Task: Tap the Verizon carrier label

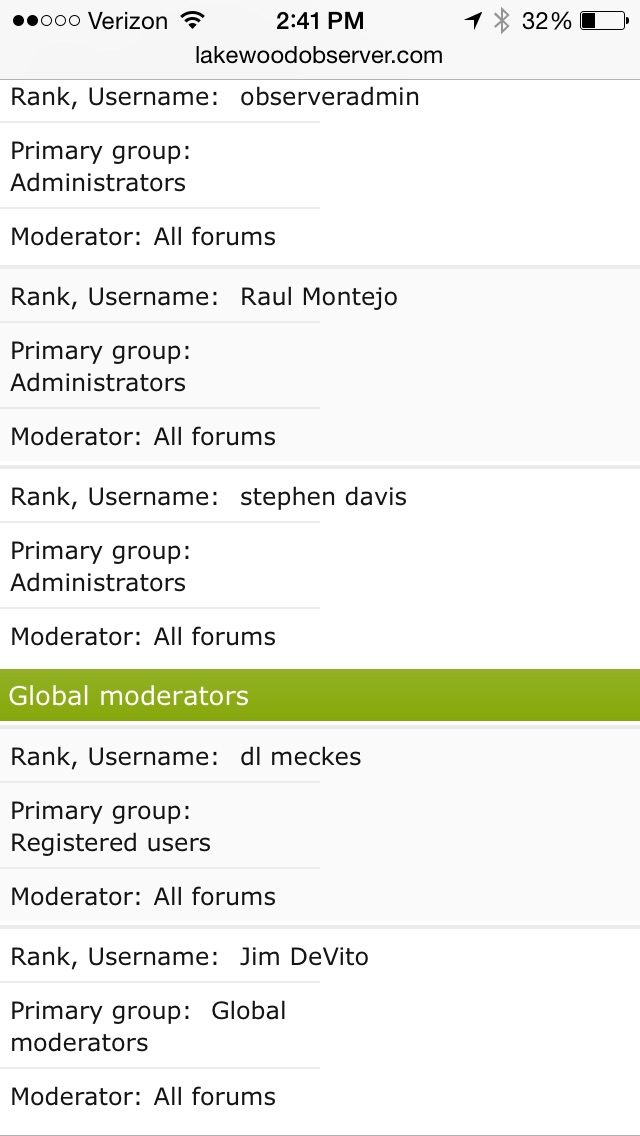Action: click(127, 21)
